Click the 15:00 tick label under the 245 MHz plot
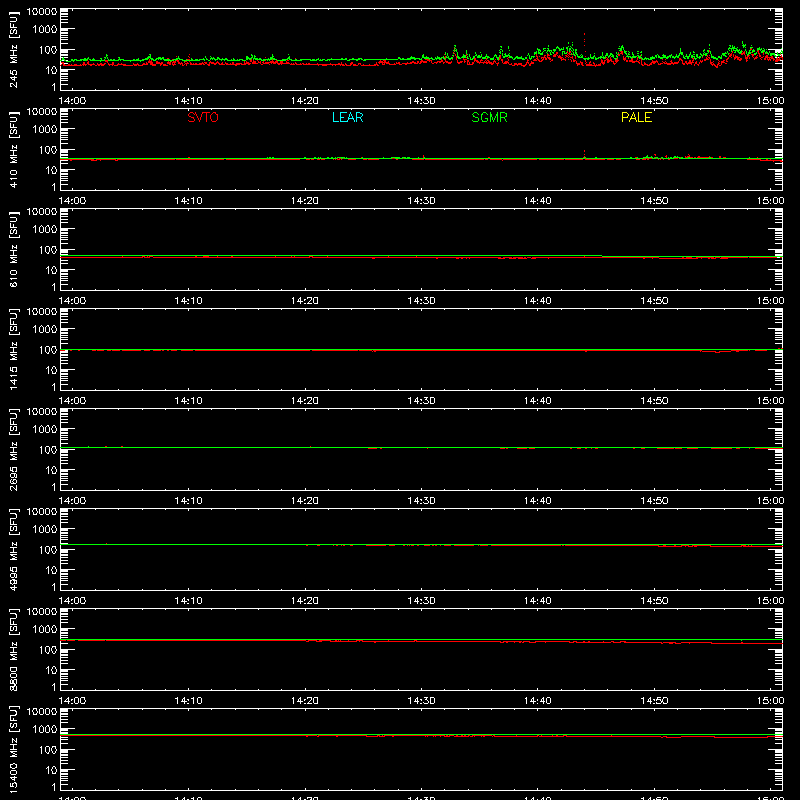800x800 pixels. [x=770, y=101]
